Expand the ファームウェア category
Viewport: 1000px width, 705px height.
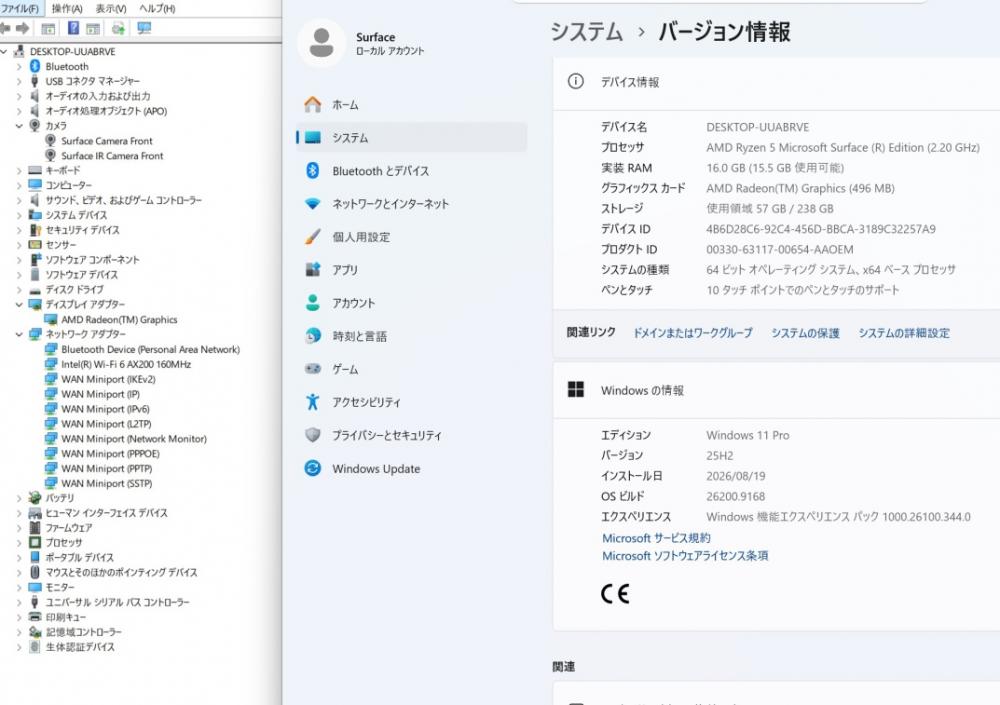pos(19,528)
